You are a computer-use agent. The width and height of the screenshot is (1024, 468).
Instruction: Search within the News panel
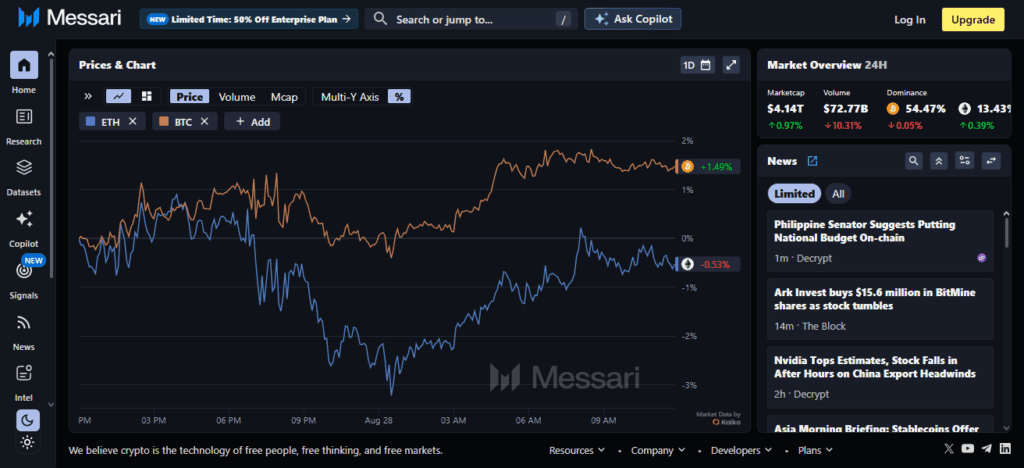[914, 161]
